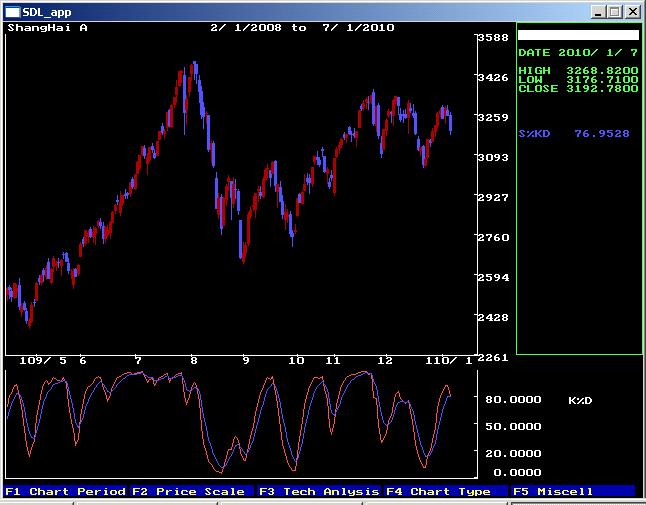The width and height of the screenshot is (646, 505).
Task: Click the 80.0000 KD axis label
Action: pyautogui.click(x=513, y=400)
